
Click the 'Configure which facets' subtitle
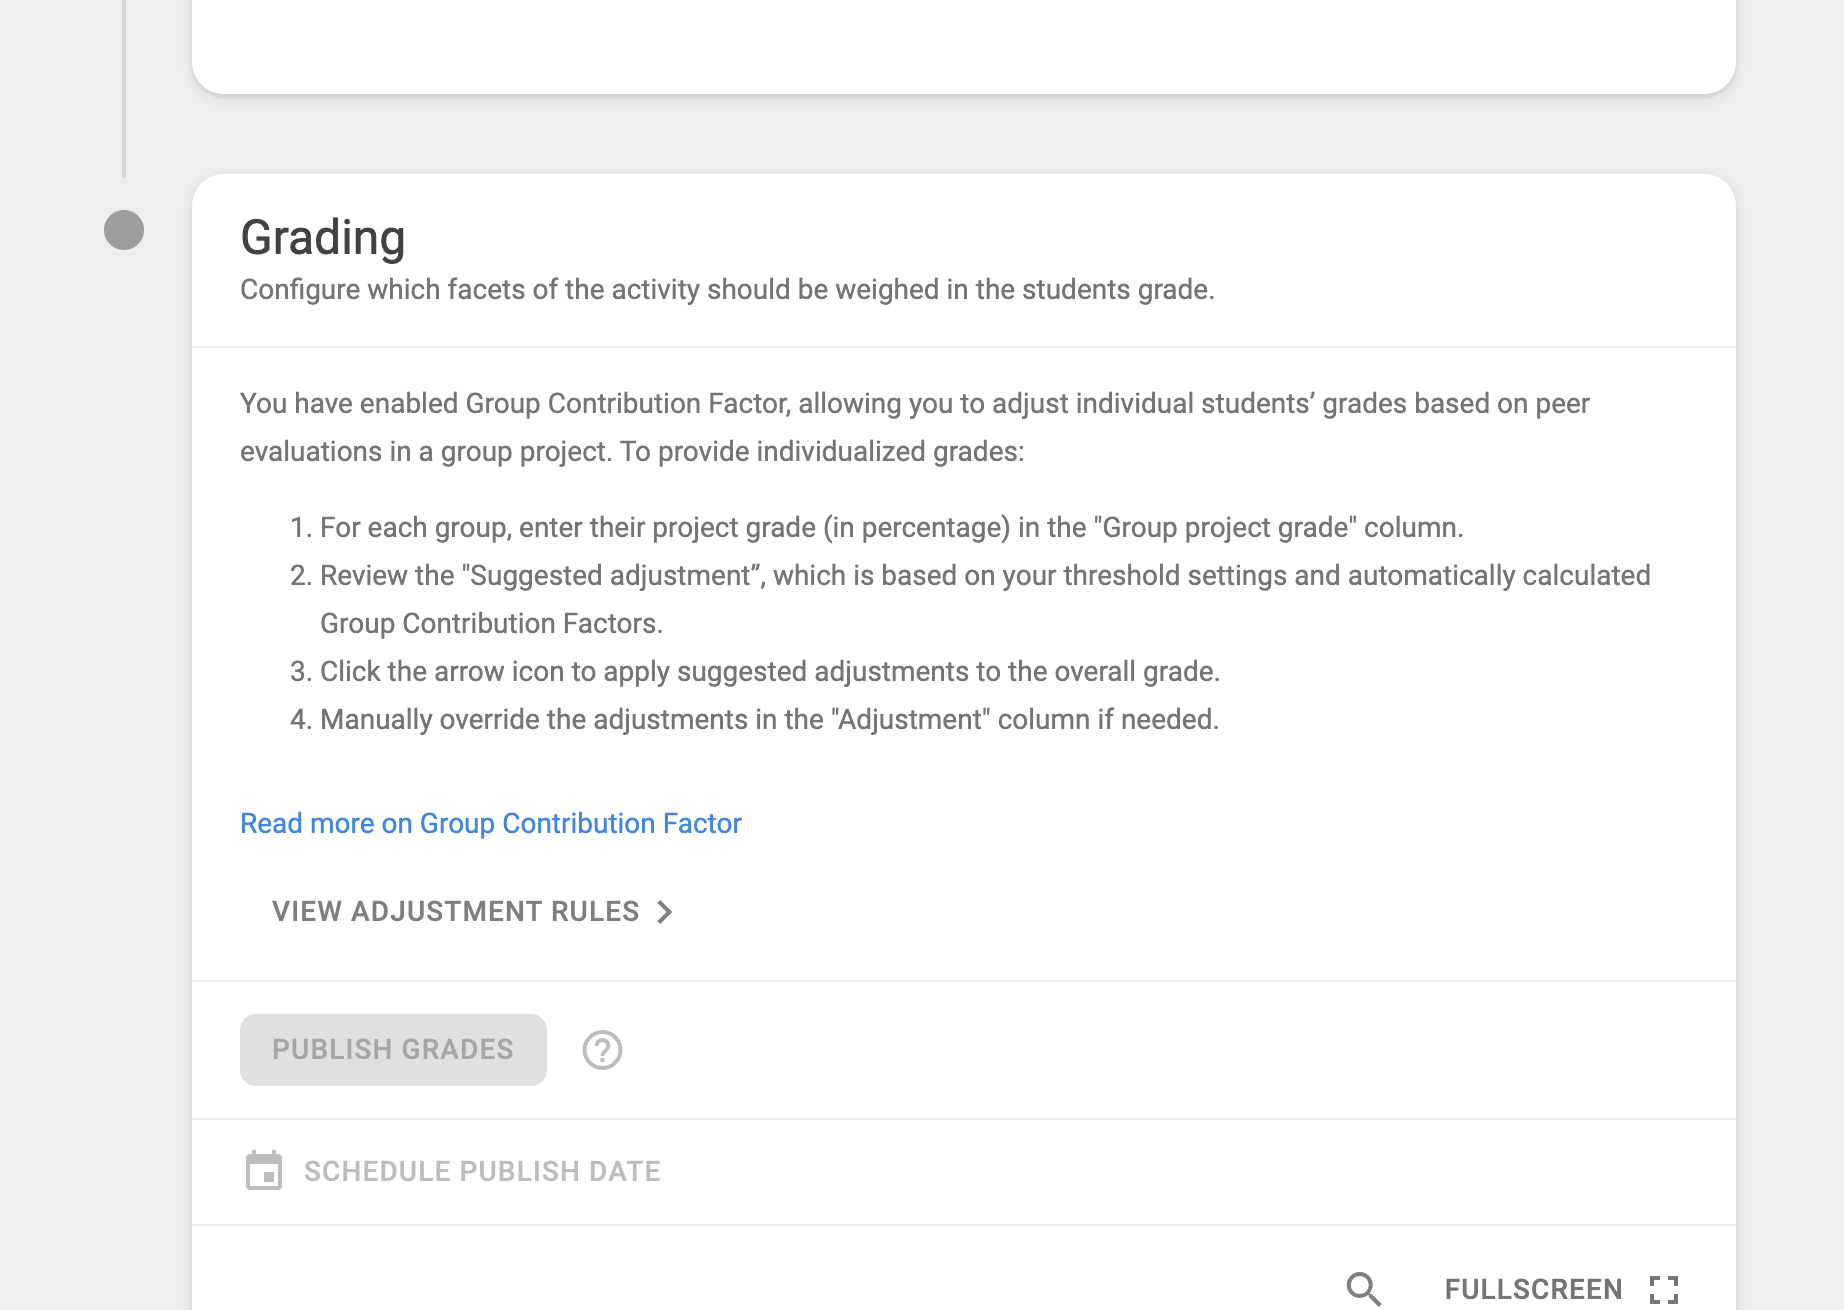(727, 289)
